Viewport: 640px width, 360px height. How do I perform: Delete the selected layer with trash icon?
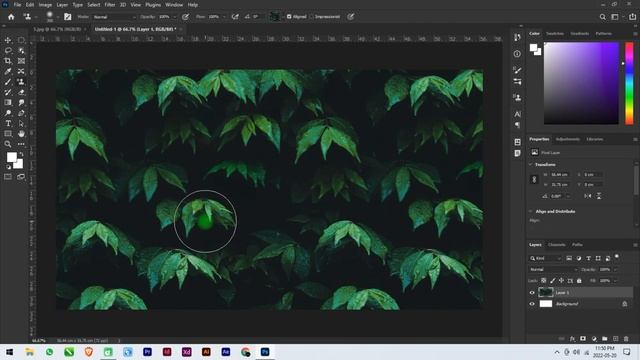626,339
